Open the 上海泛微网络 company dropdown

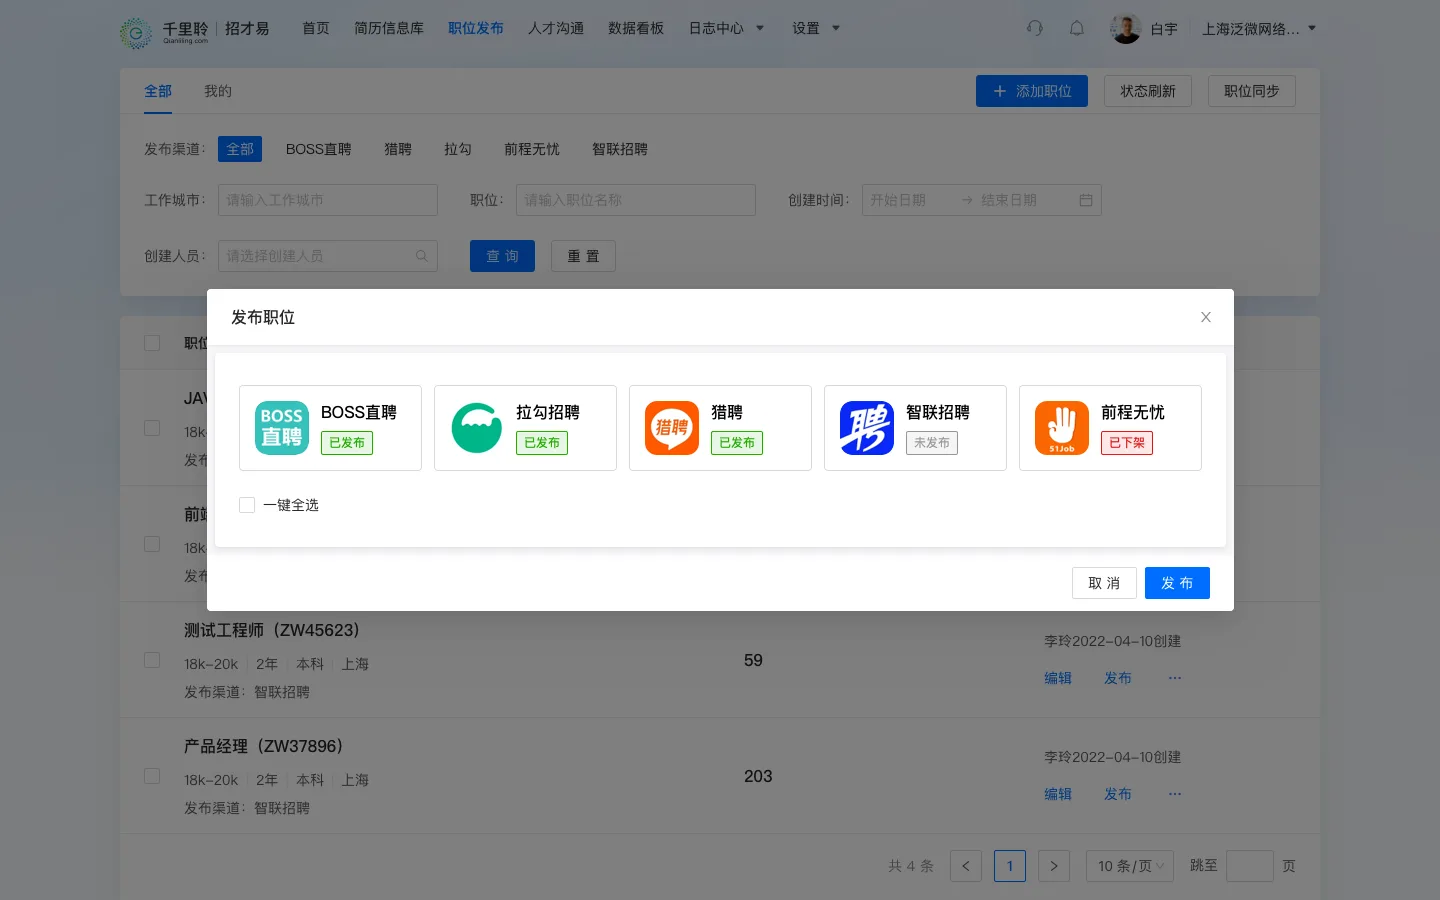(1259, 29)
